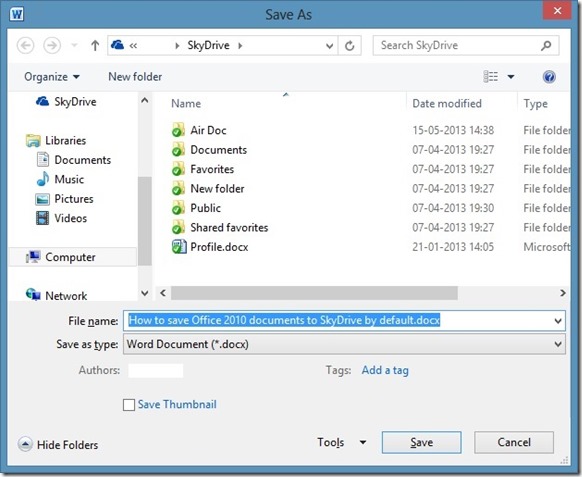582x477 pixels.
Task: Open the Tools dropdown menu
Action: pyautogui.click(x=341, y=442)
